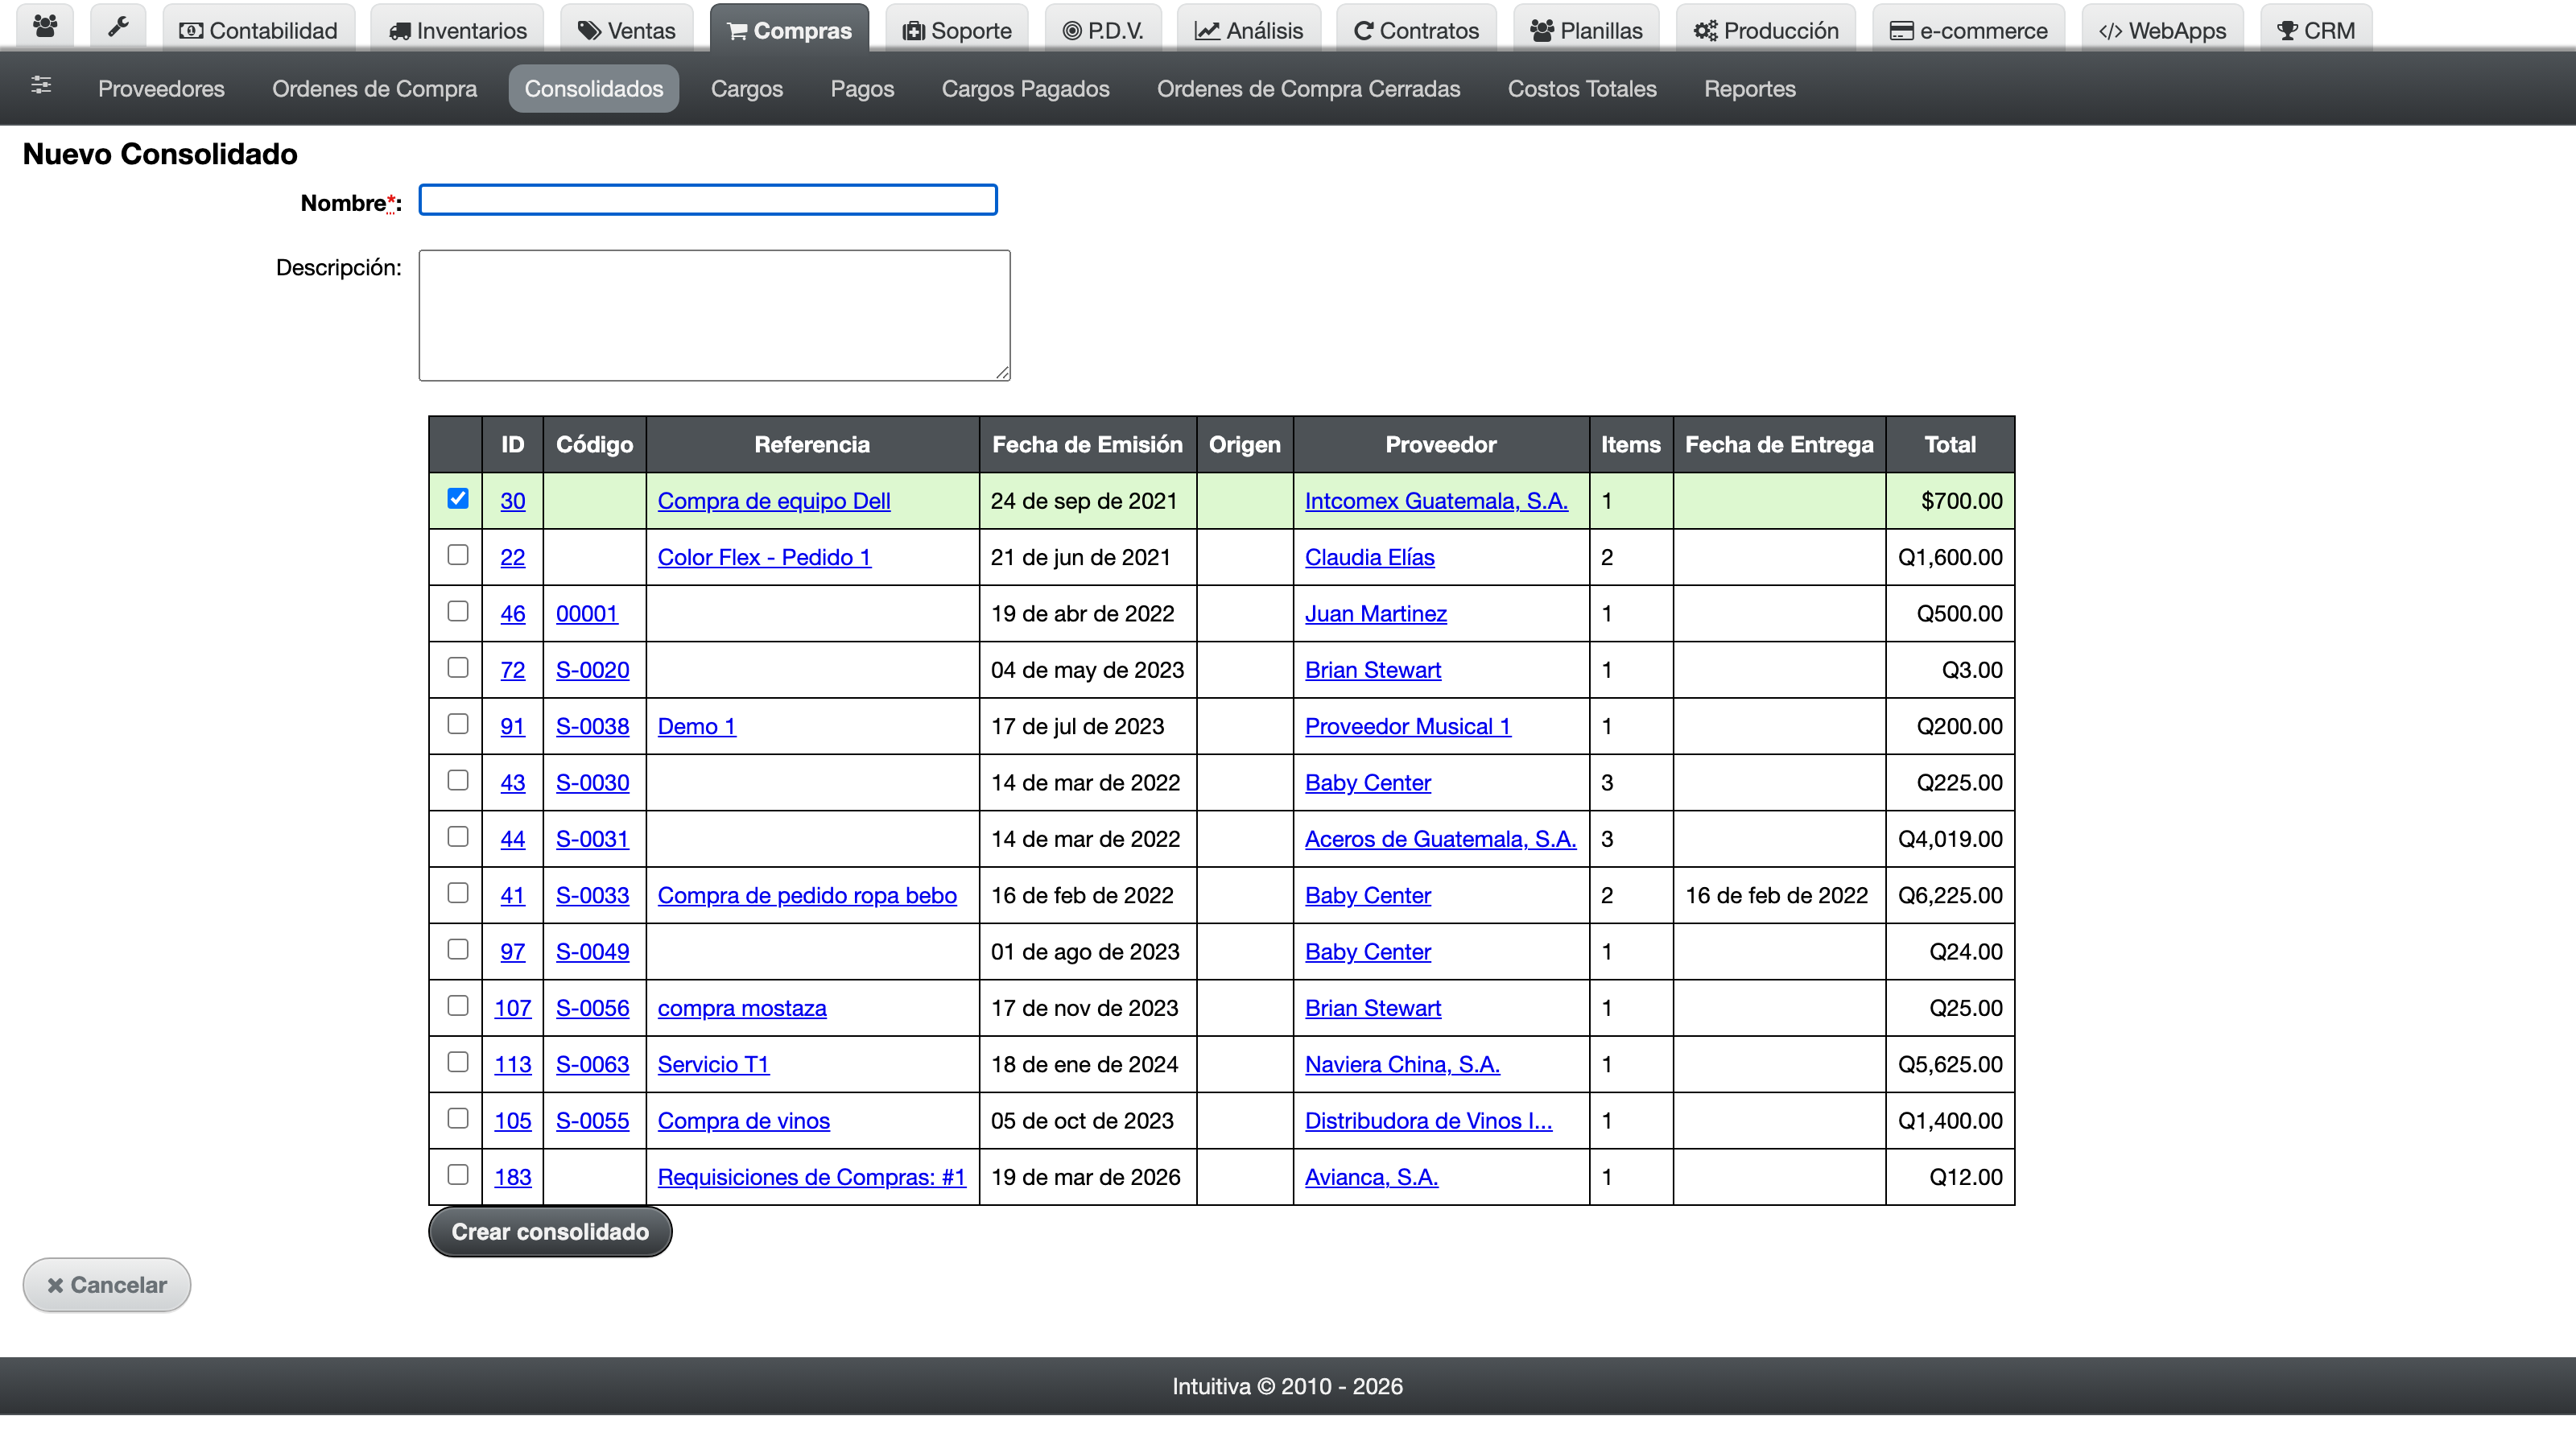
Task: Click the 16 de feb de 2022 delivery date
Action: click(x=1776, y=895)
